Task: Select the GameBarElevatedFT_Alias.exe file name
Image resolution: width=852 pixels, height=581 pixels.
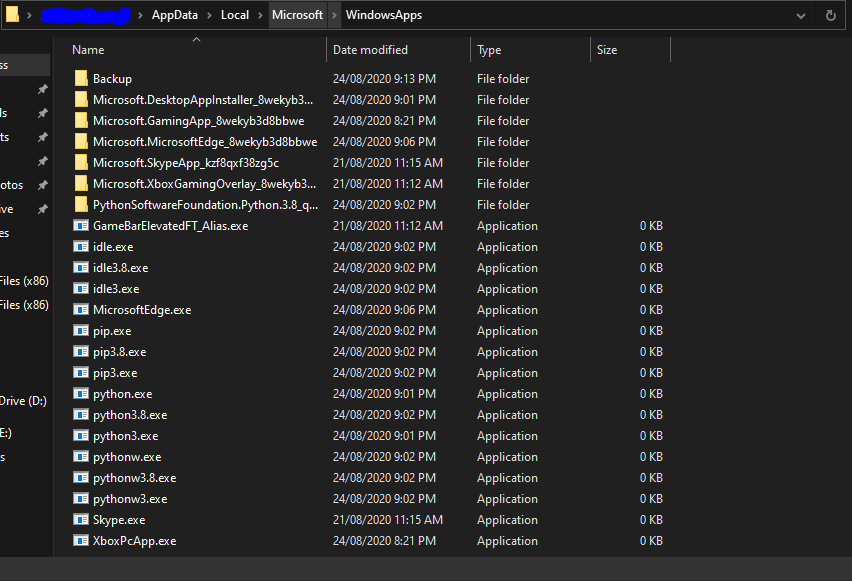Action: click(171, 226)
